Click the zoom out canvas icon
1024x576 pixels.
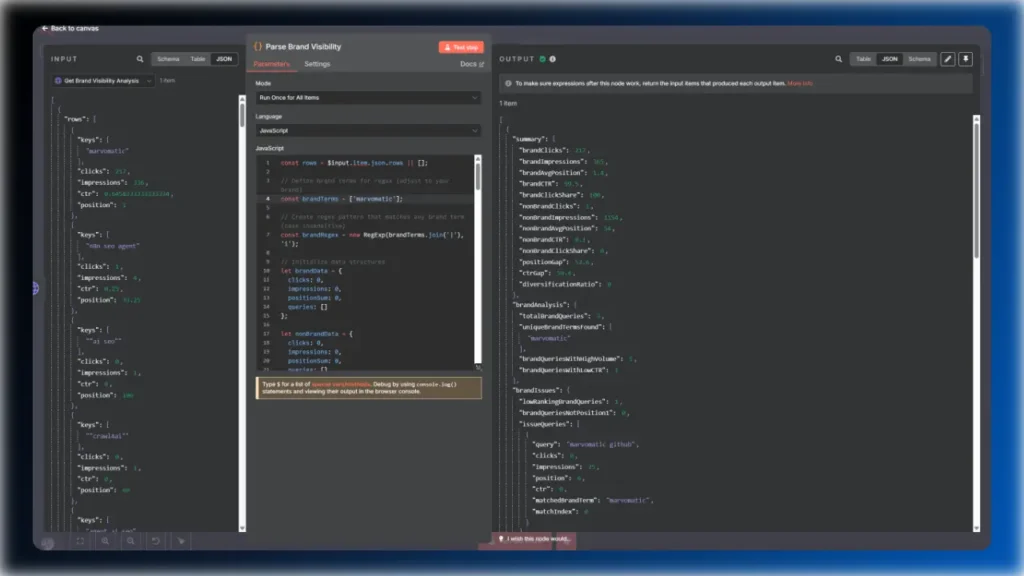click(x=131, y=541)
